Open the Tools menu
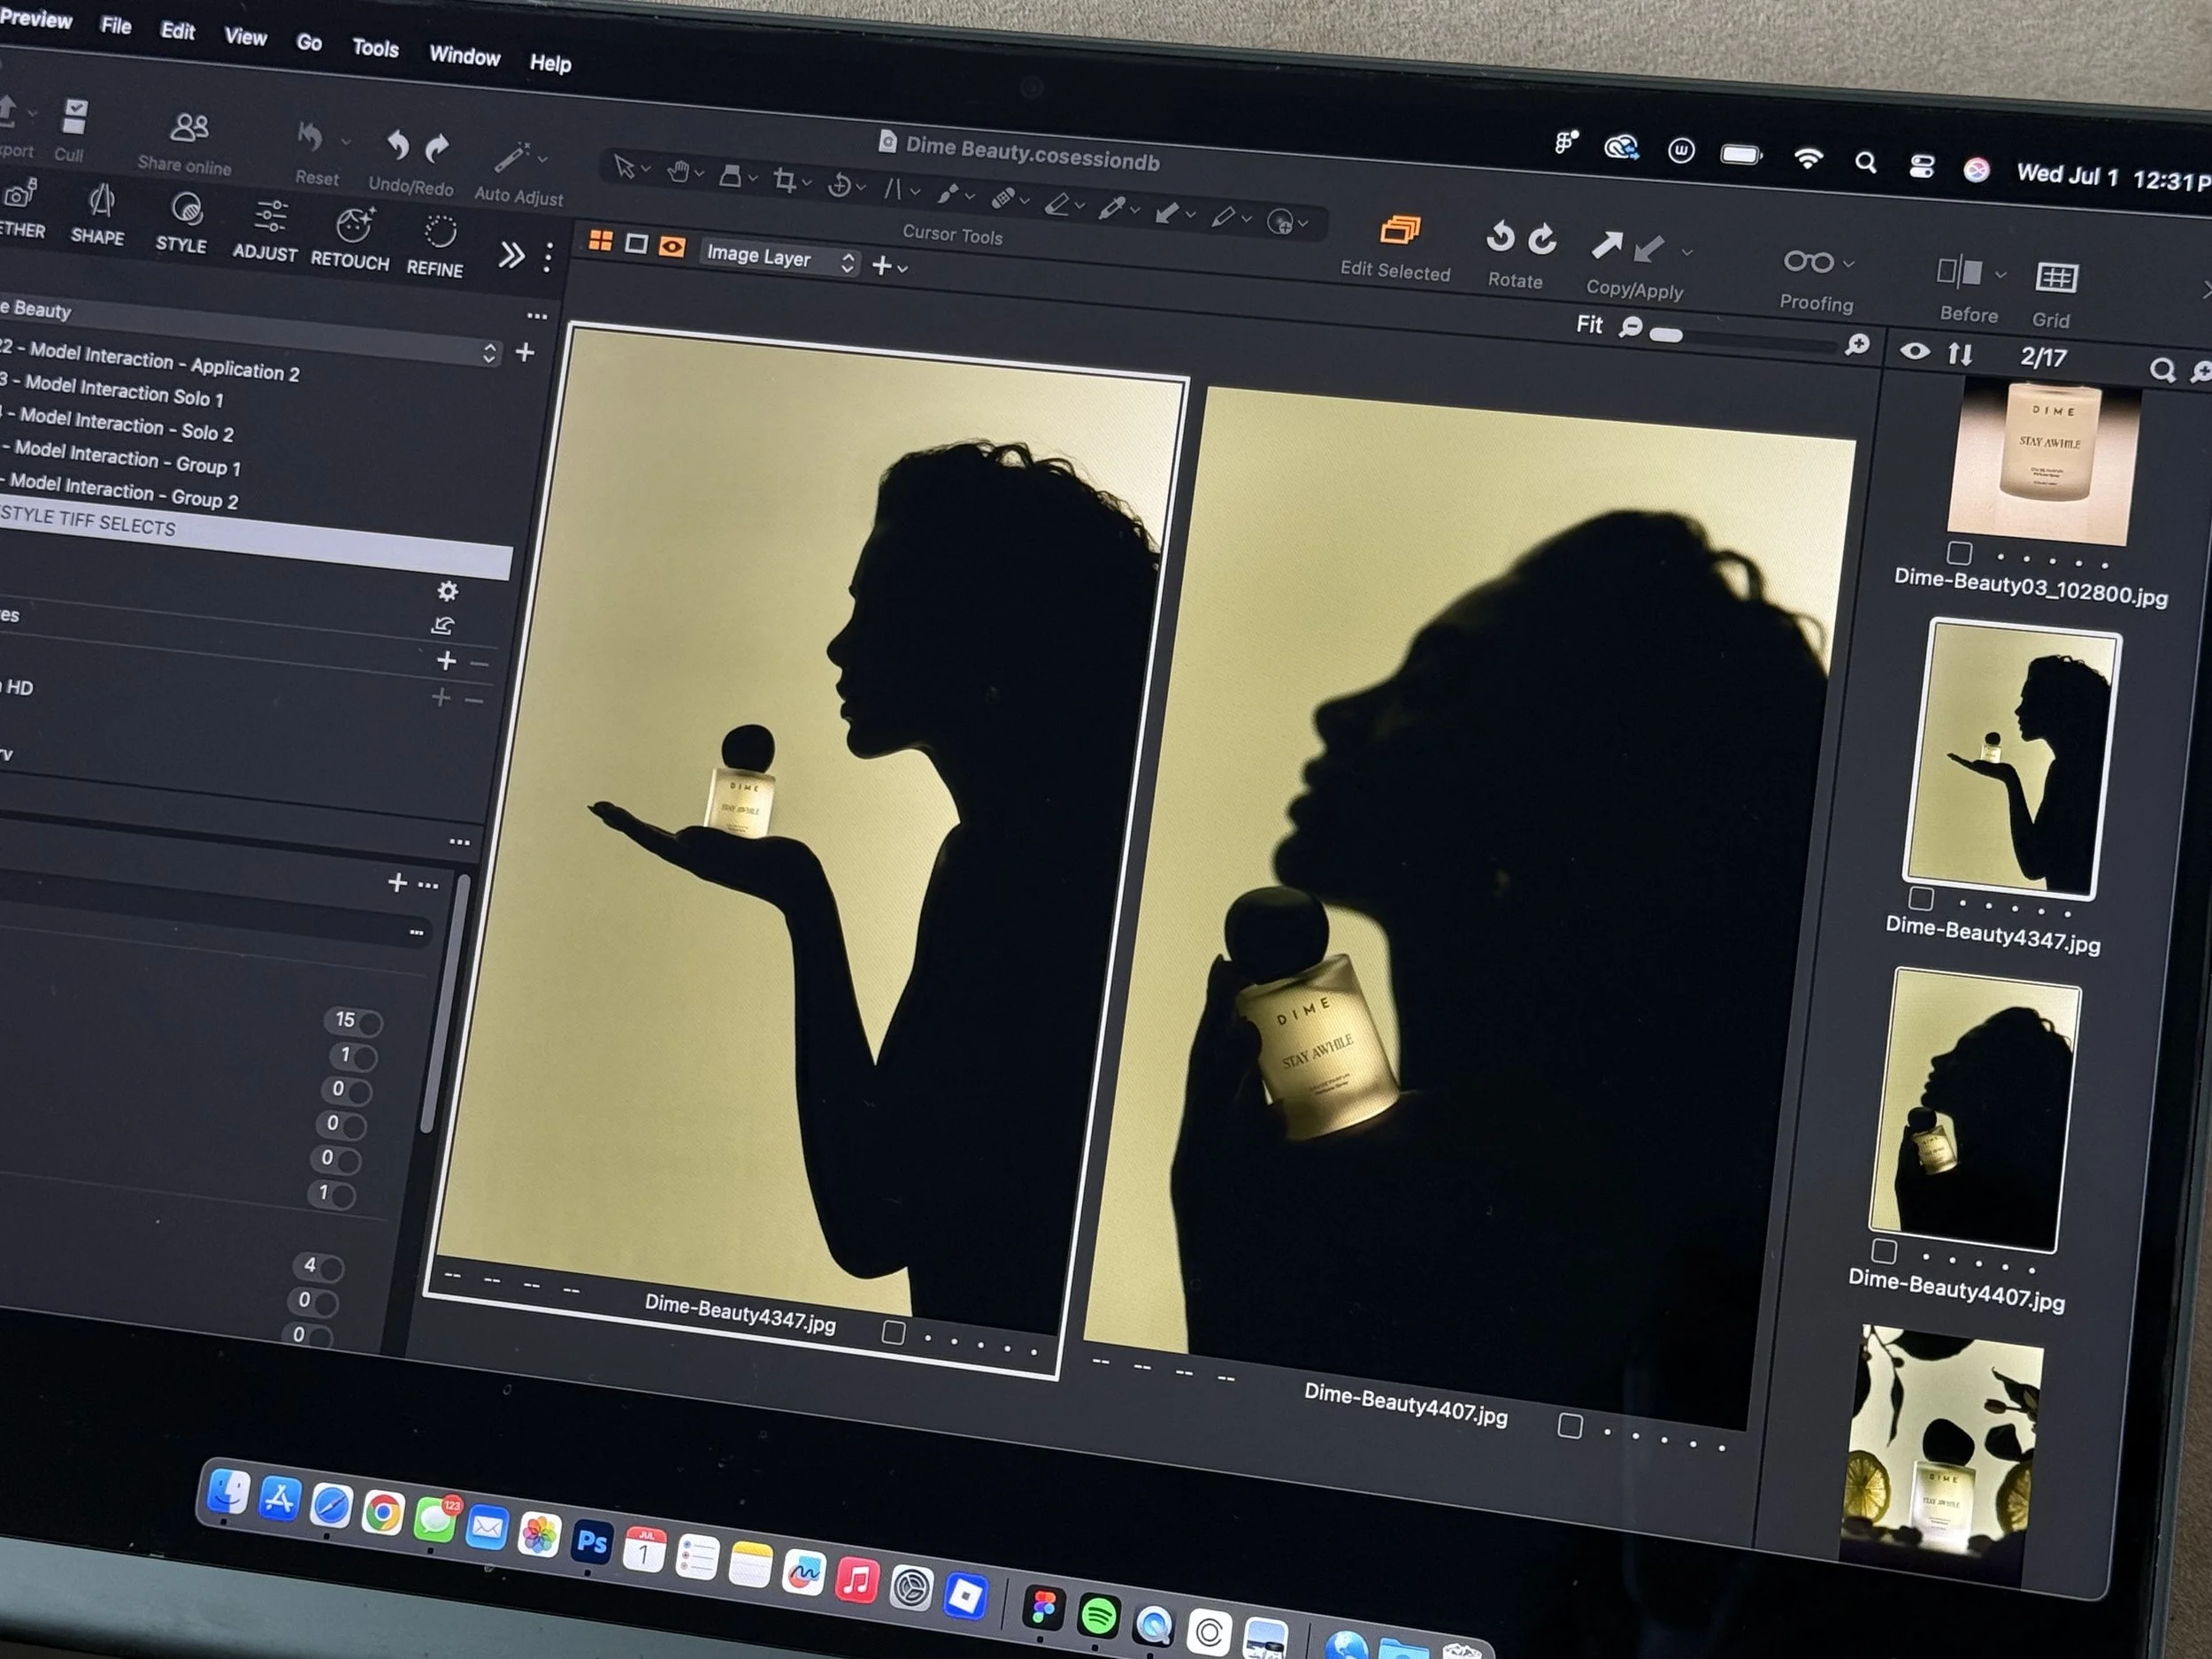Viewport: 2212px width, 1659px height. pyautogui.click(x=375, y=48)
